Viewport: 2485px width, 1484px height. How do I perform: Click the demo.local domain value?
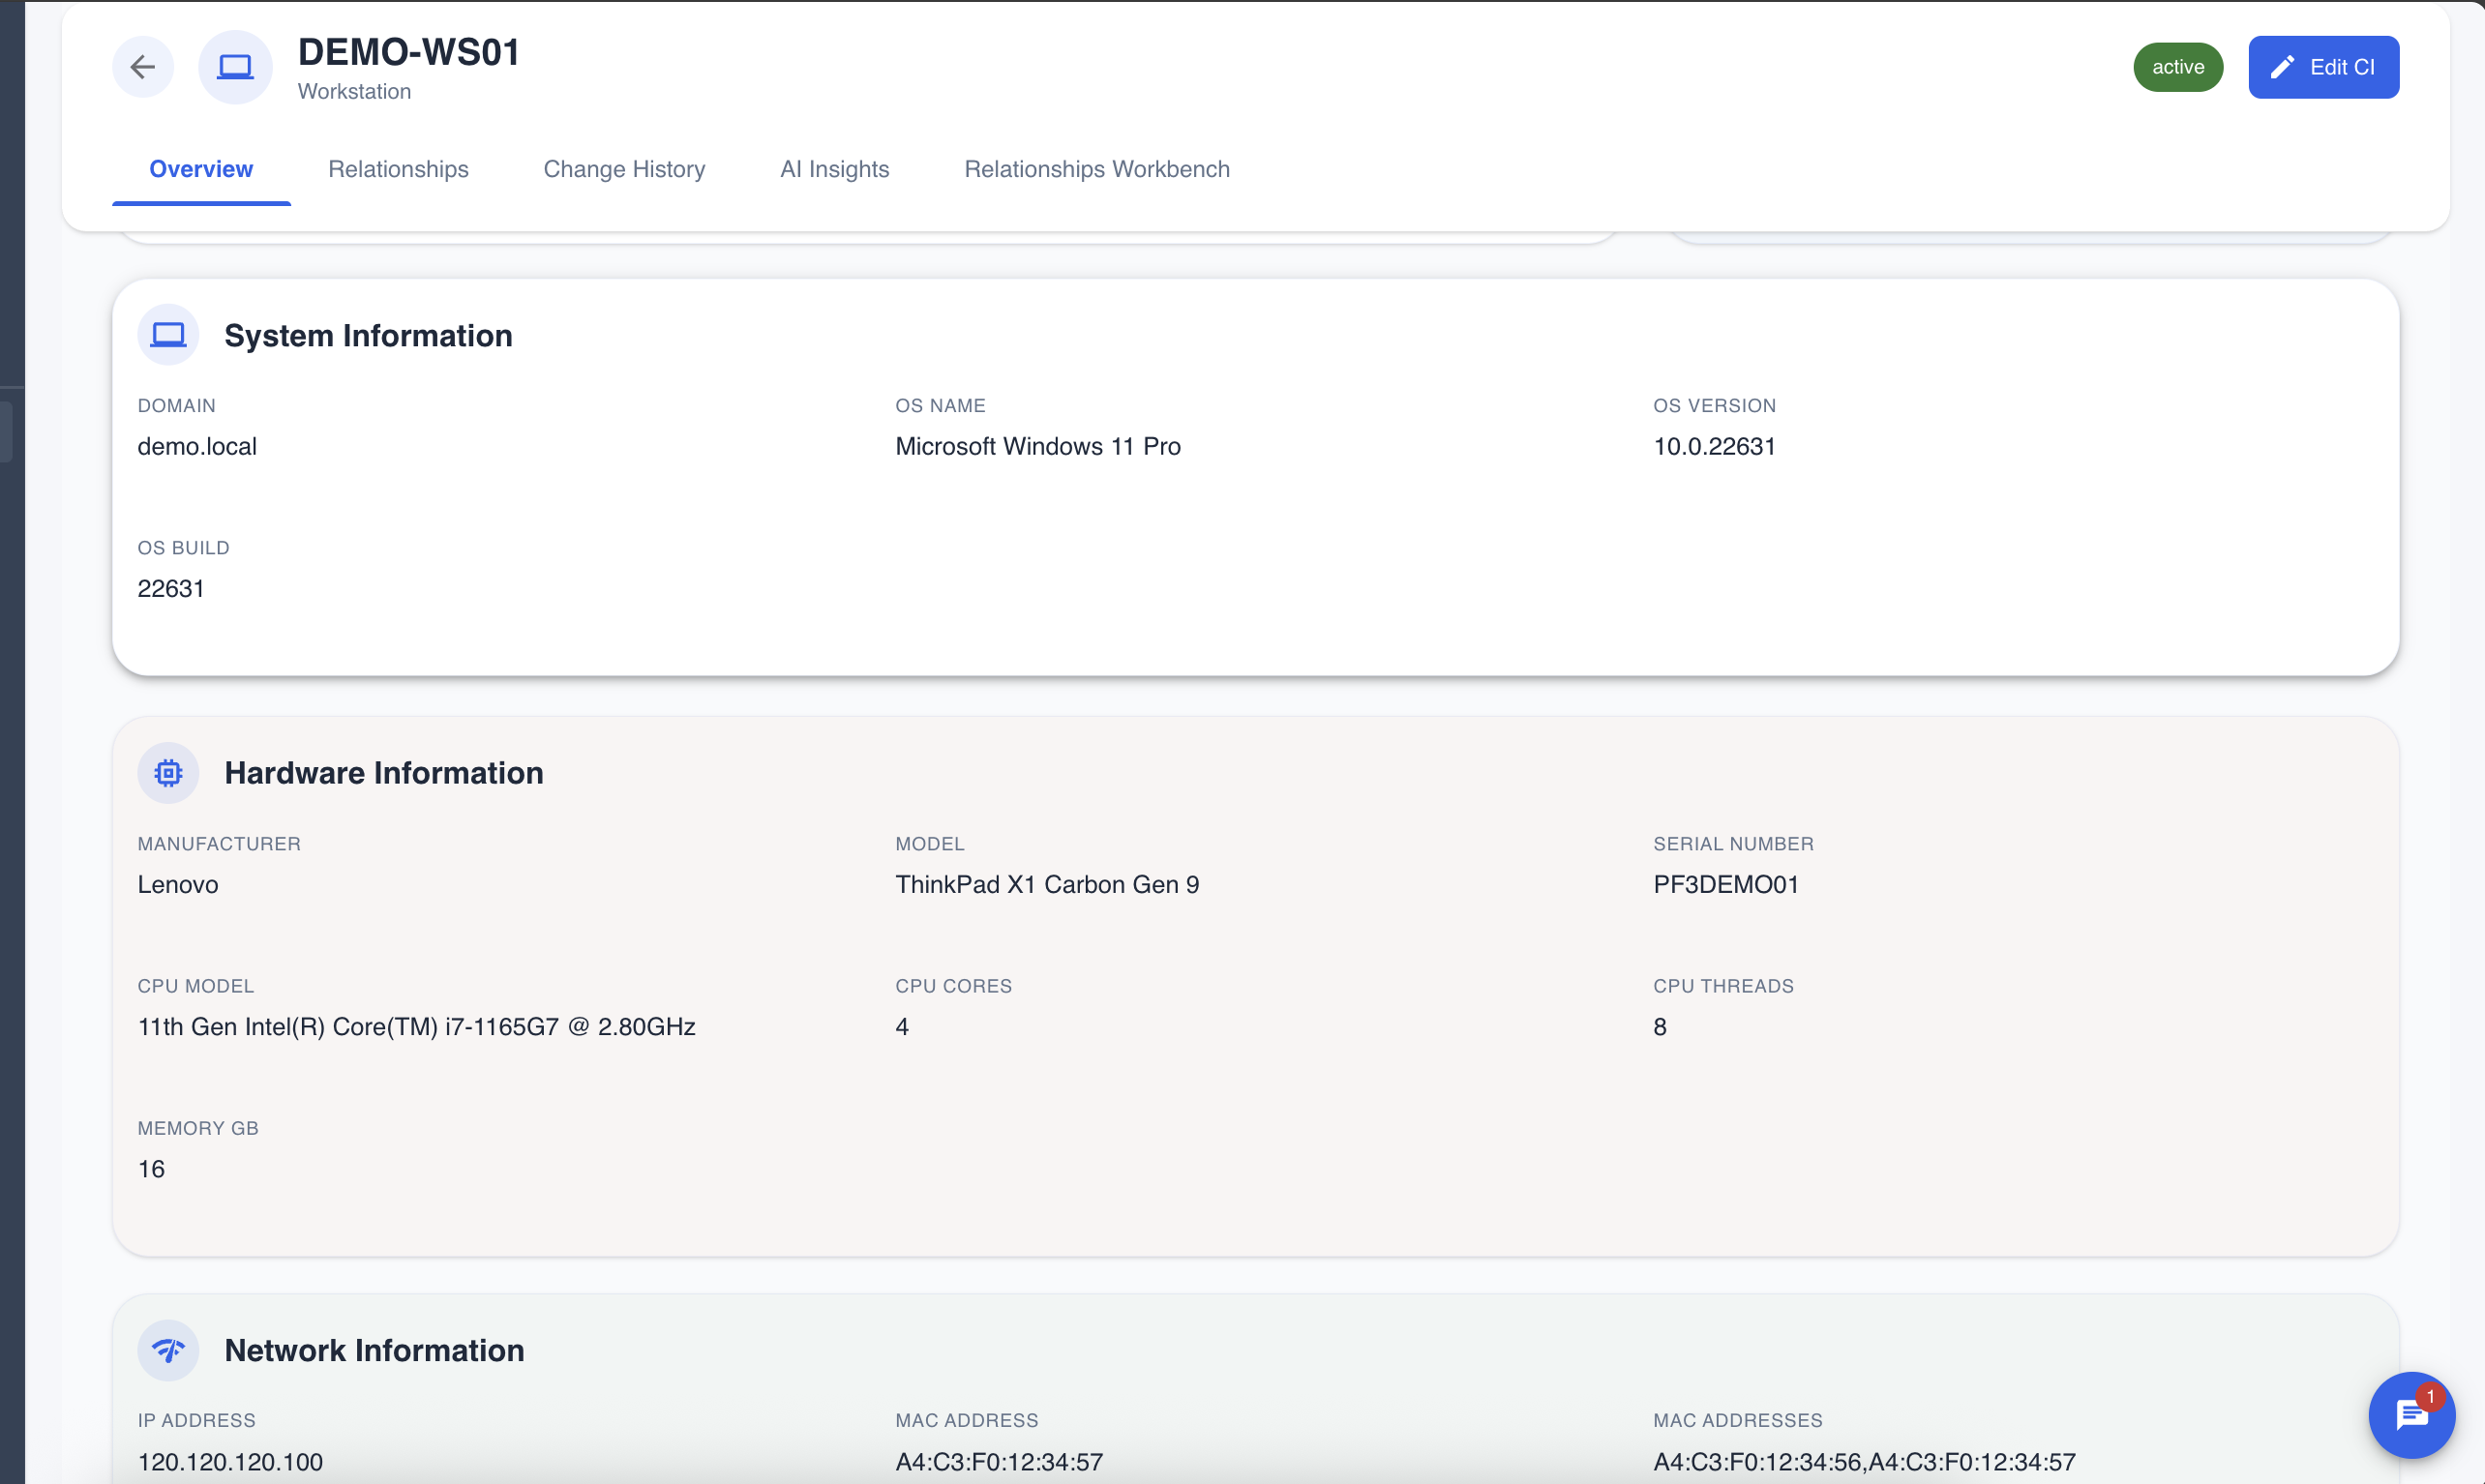(x=197, y=447)
